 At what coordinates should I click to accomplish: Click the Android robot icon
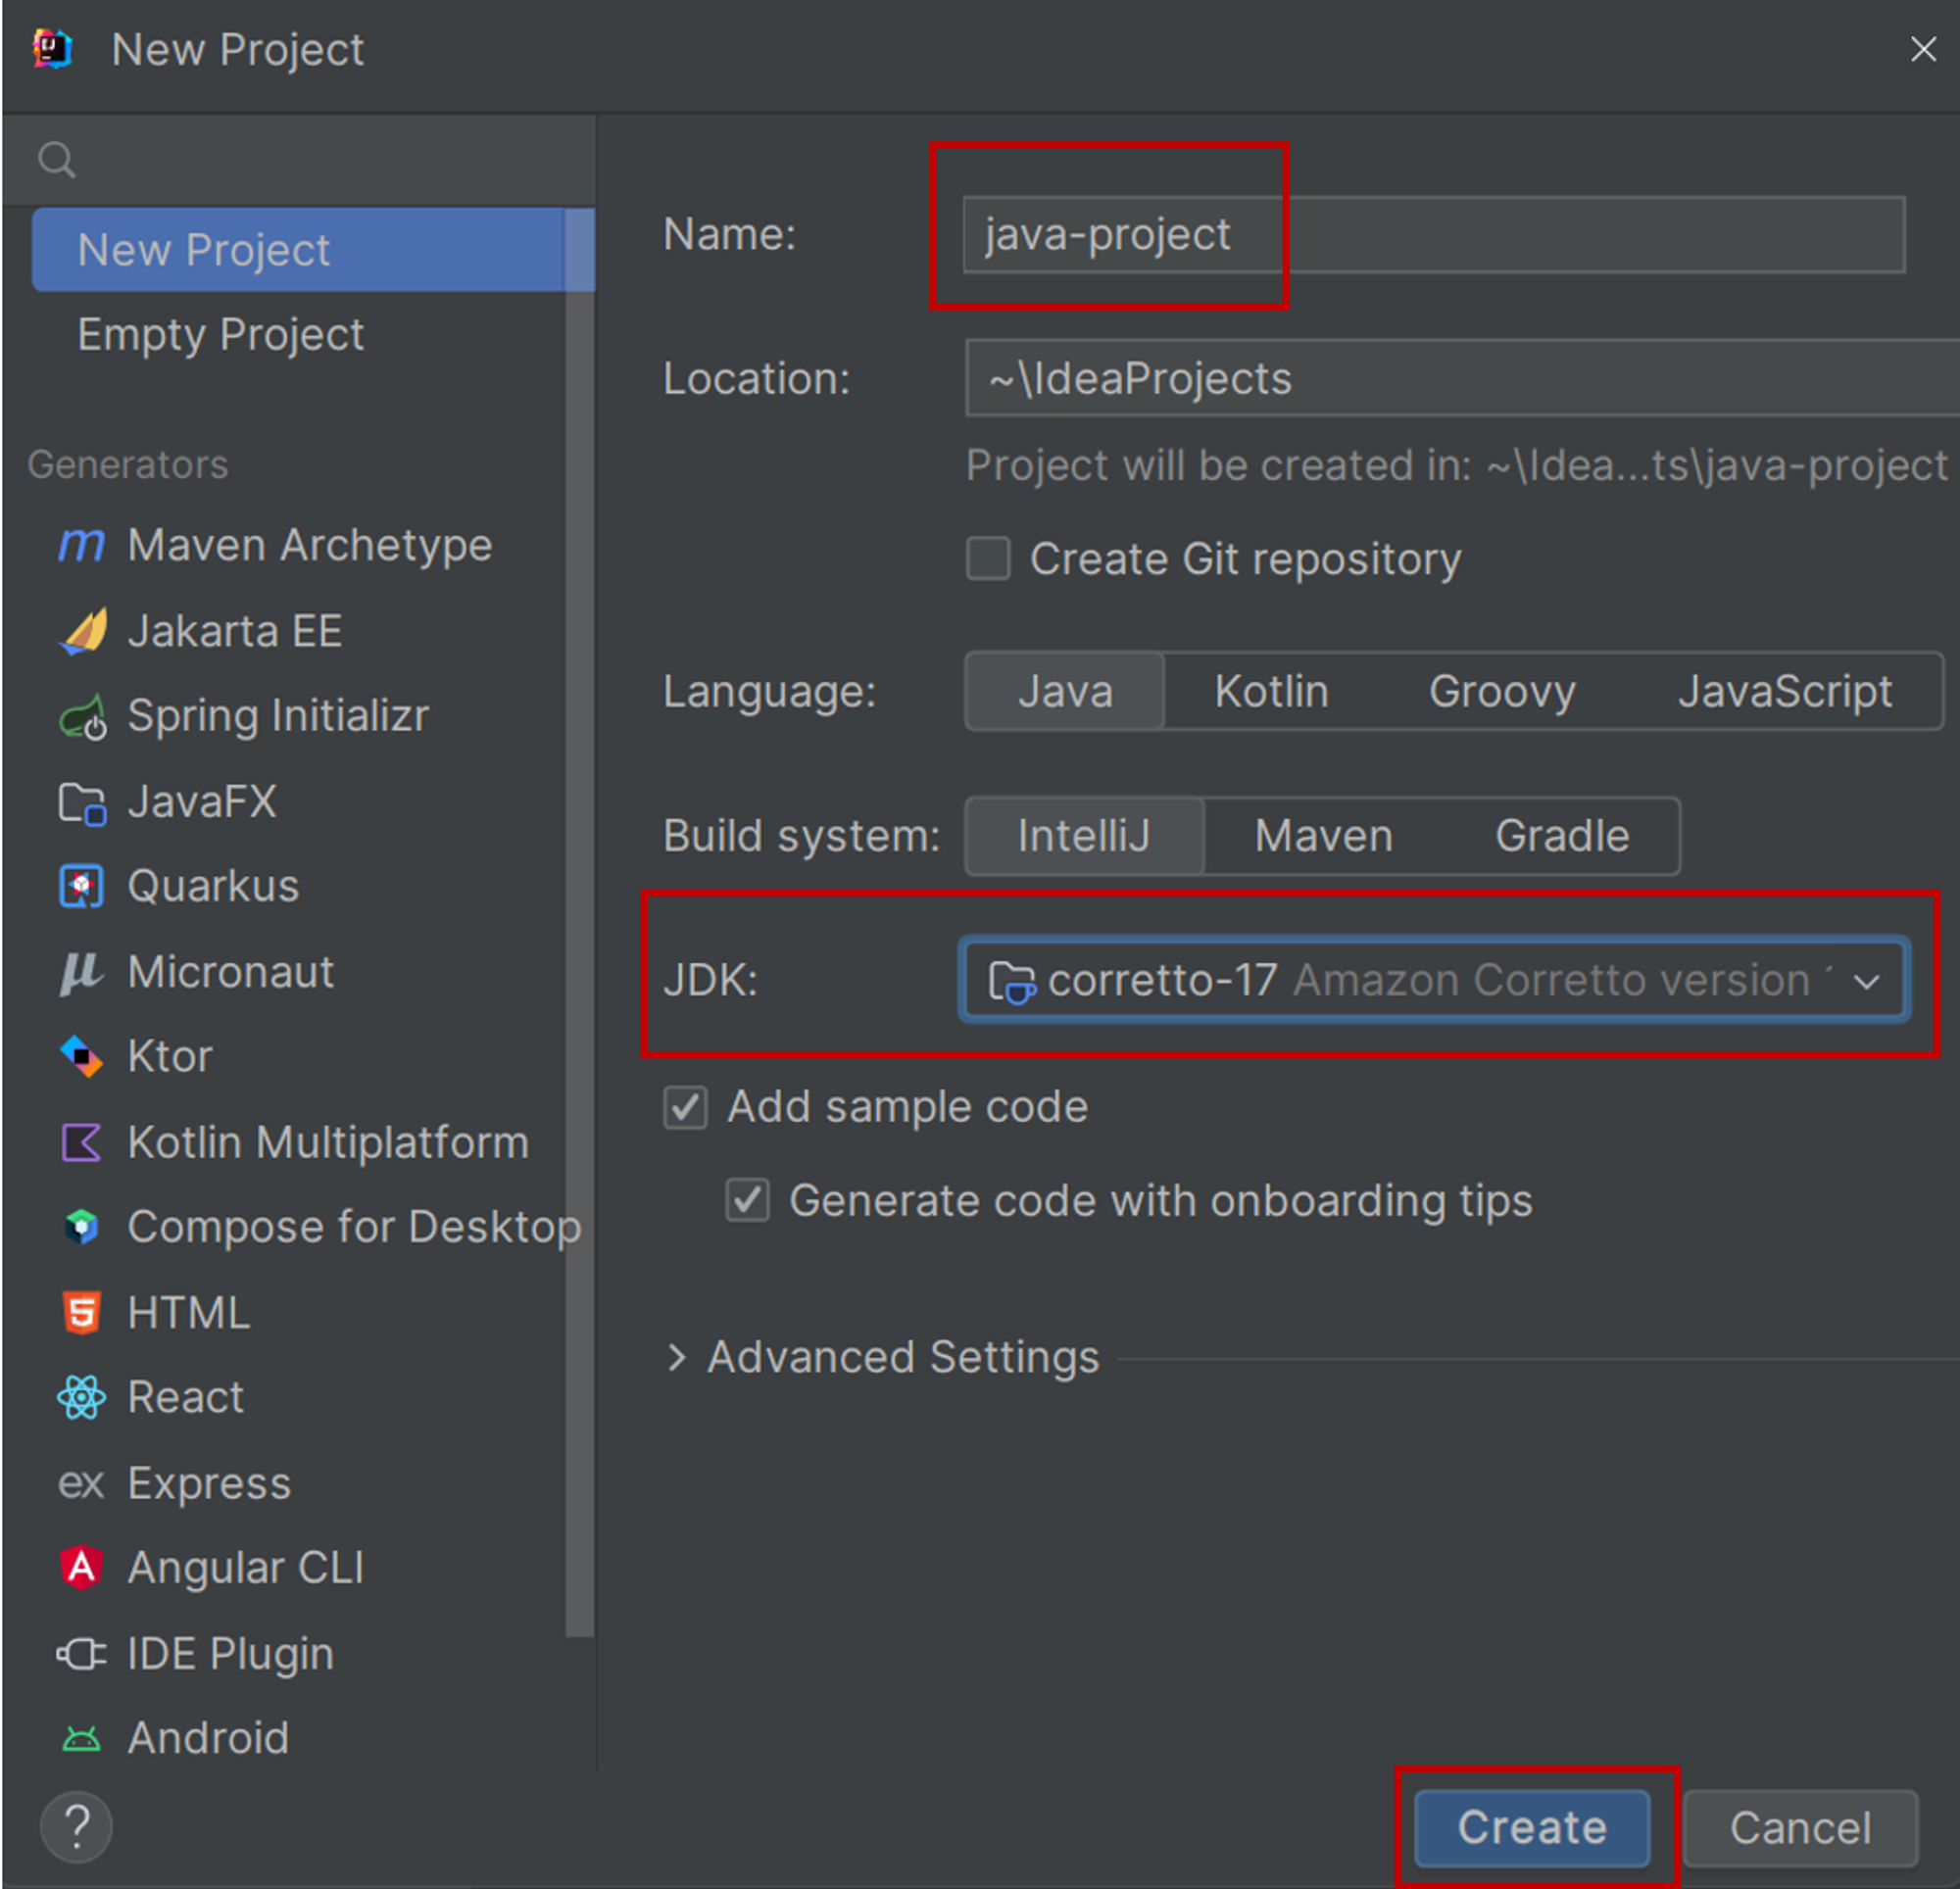click(x=81, y=1739)
